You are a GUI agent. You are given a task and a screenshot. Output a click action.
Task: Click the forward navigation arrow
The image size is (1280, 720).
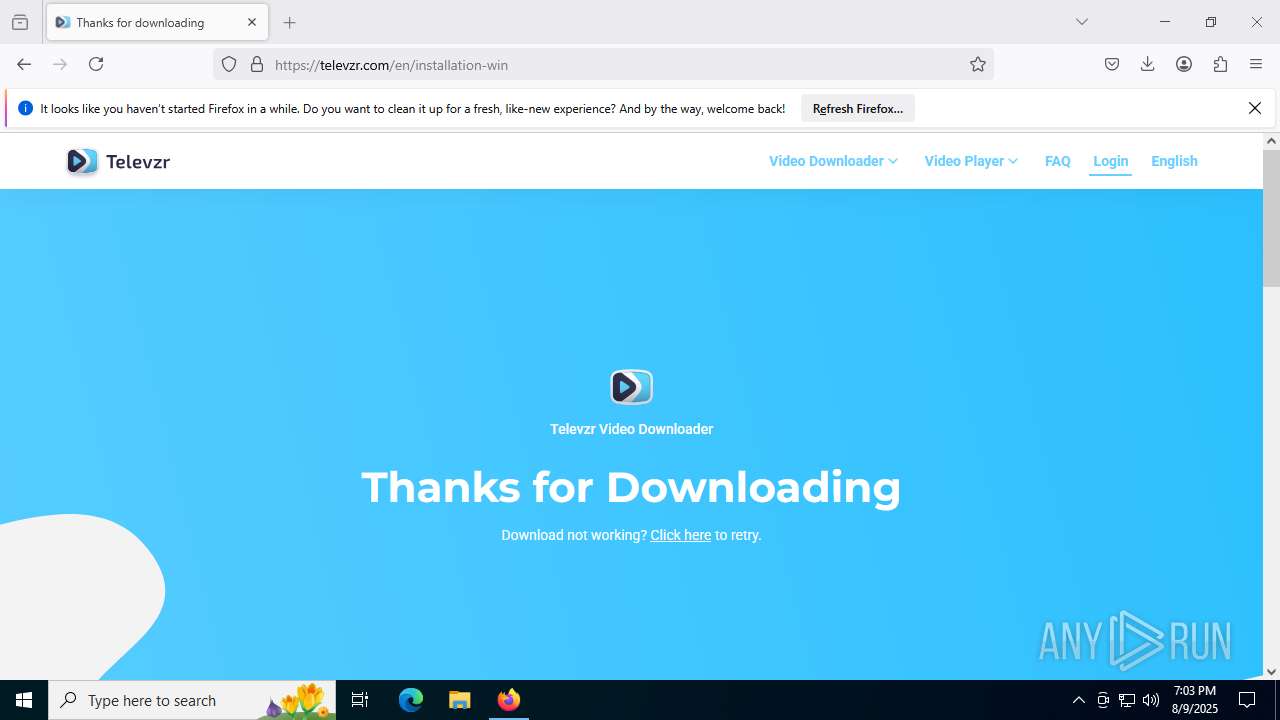click(x=60, y=64)
